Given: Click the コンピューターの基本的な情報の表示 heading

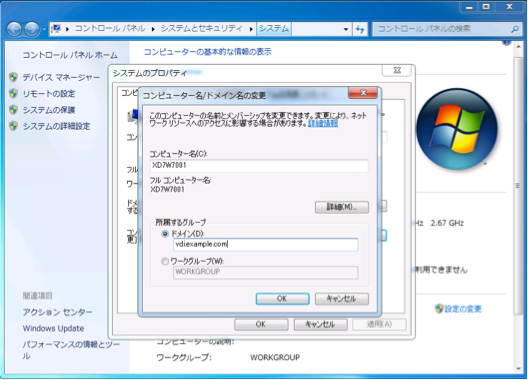Looking at the screenshot, I should [x=208, y=52].
